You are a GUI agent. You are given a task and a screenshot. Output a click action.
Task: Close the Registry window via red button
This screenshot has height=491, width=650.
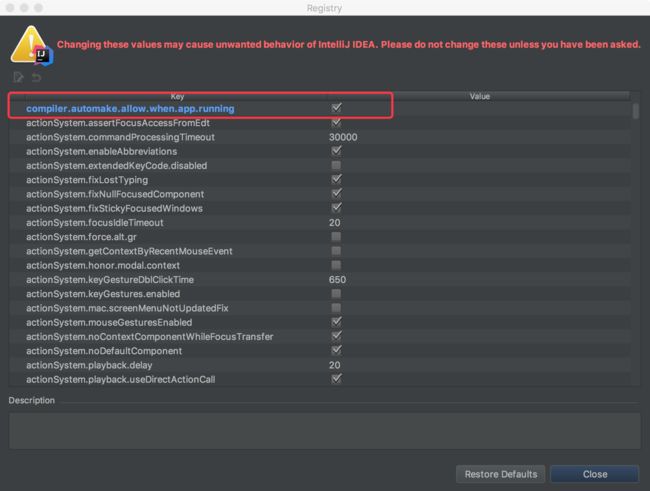click(x=10, y=7)
